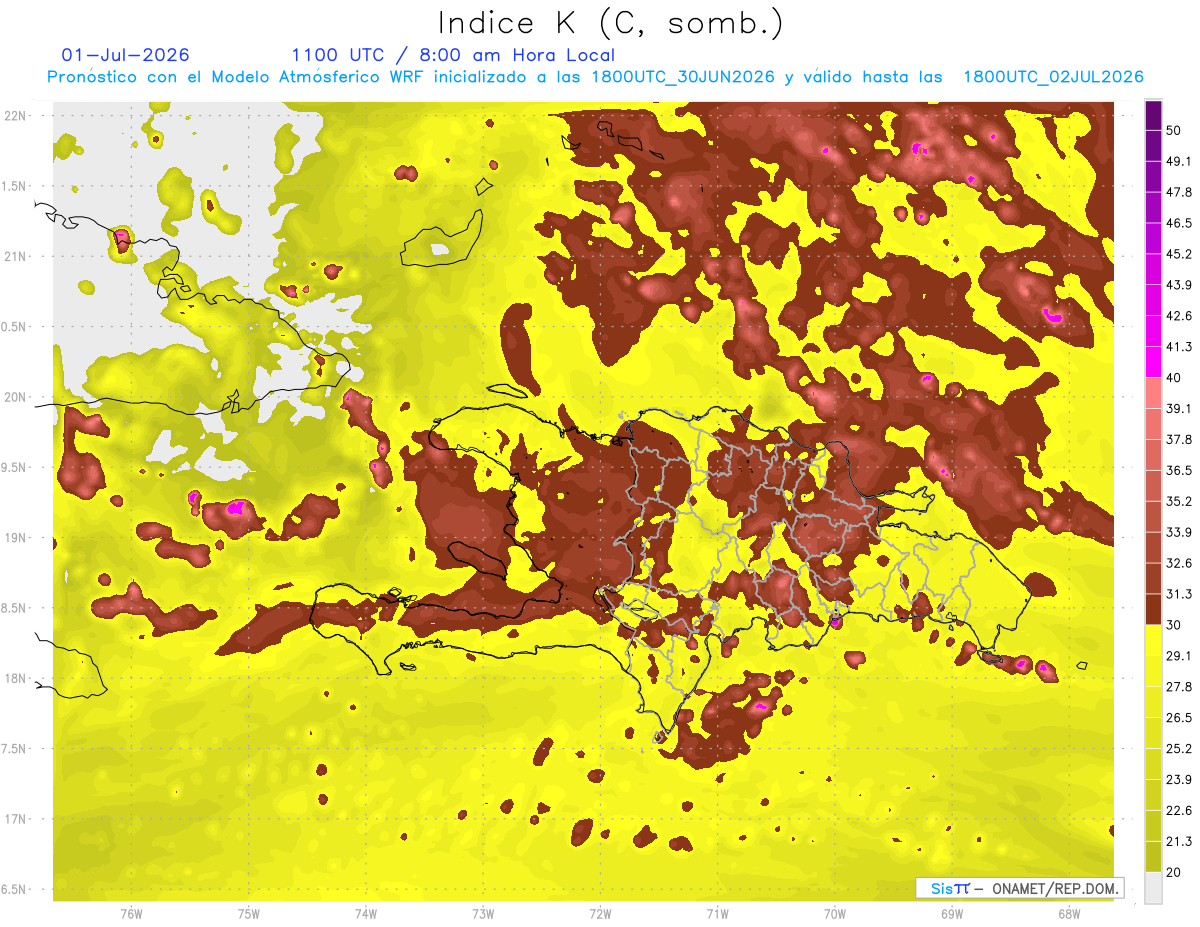Click the "21N" latitude label
This screenshot has height=927, width=1200.
(x=17, y=256)
